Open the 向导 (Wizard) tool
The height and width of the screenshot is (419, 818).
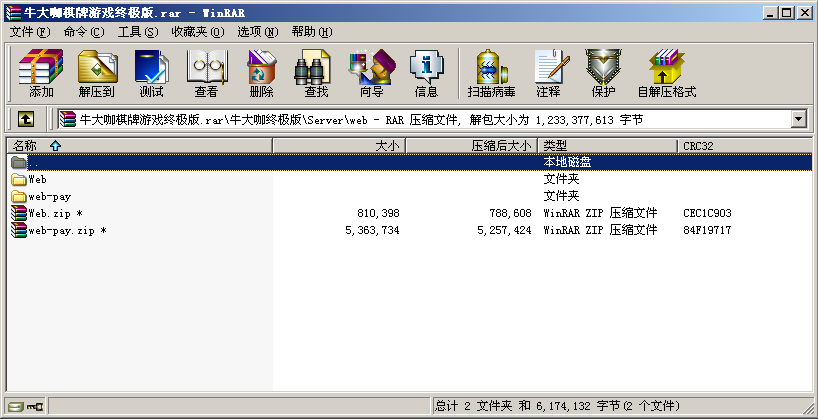(371, 73)
